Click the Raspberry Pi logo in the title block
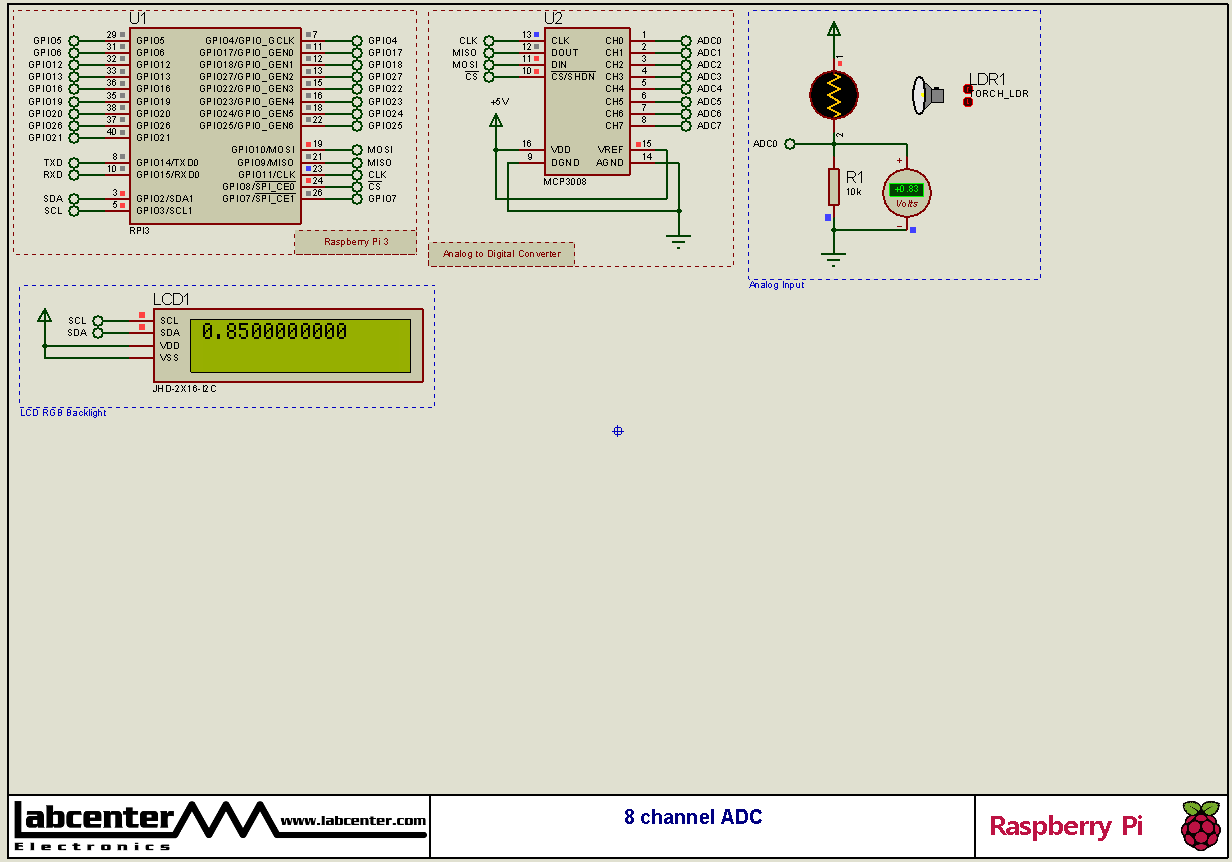 tap(1201, 827)
